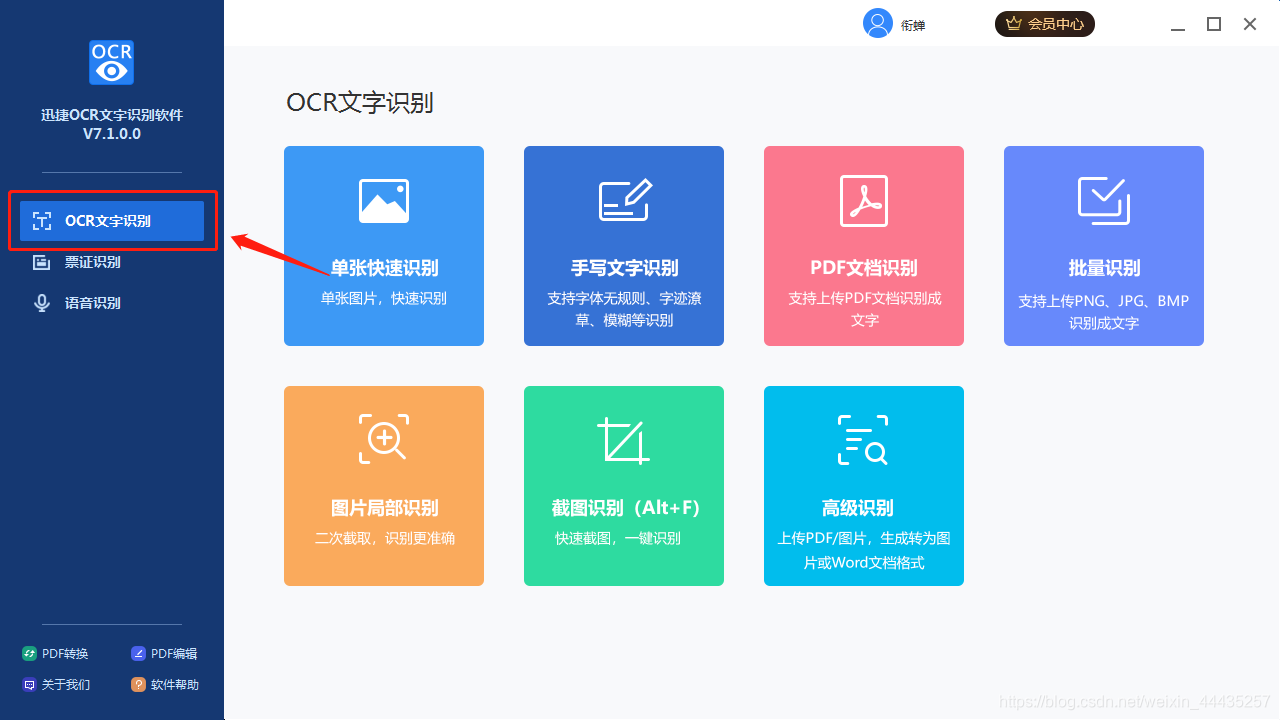The height and width of the screenshot is (720, 1280).
Task: Open 软件帮助 using its question-mark icon
Action: (x=138, y=684)
